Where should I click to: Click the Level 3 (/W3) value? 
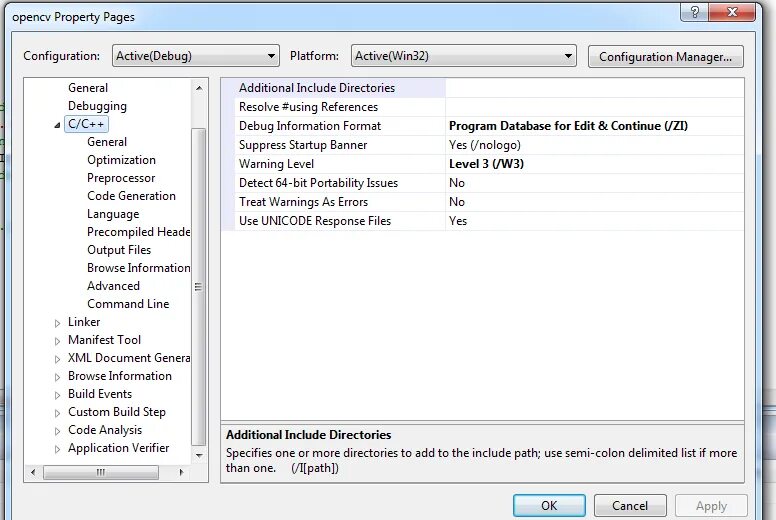click(486, 164)
